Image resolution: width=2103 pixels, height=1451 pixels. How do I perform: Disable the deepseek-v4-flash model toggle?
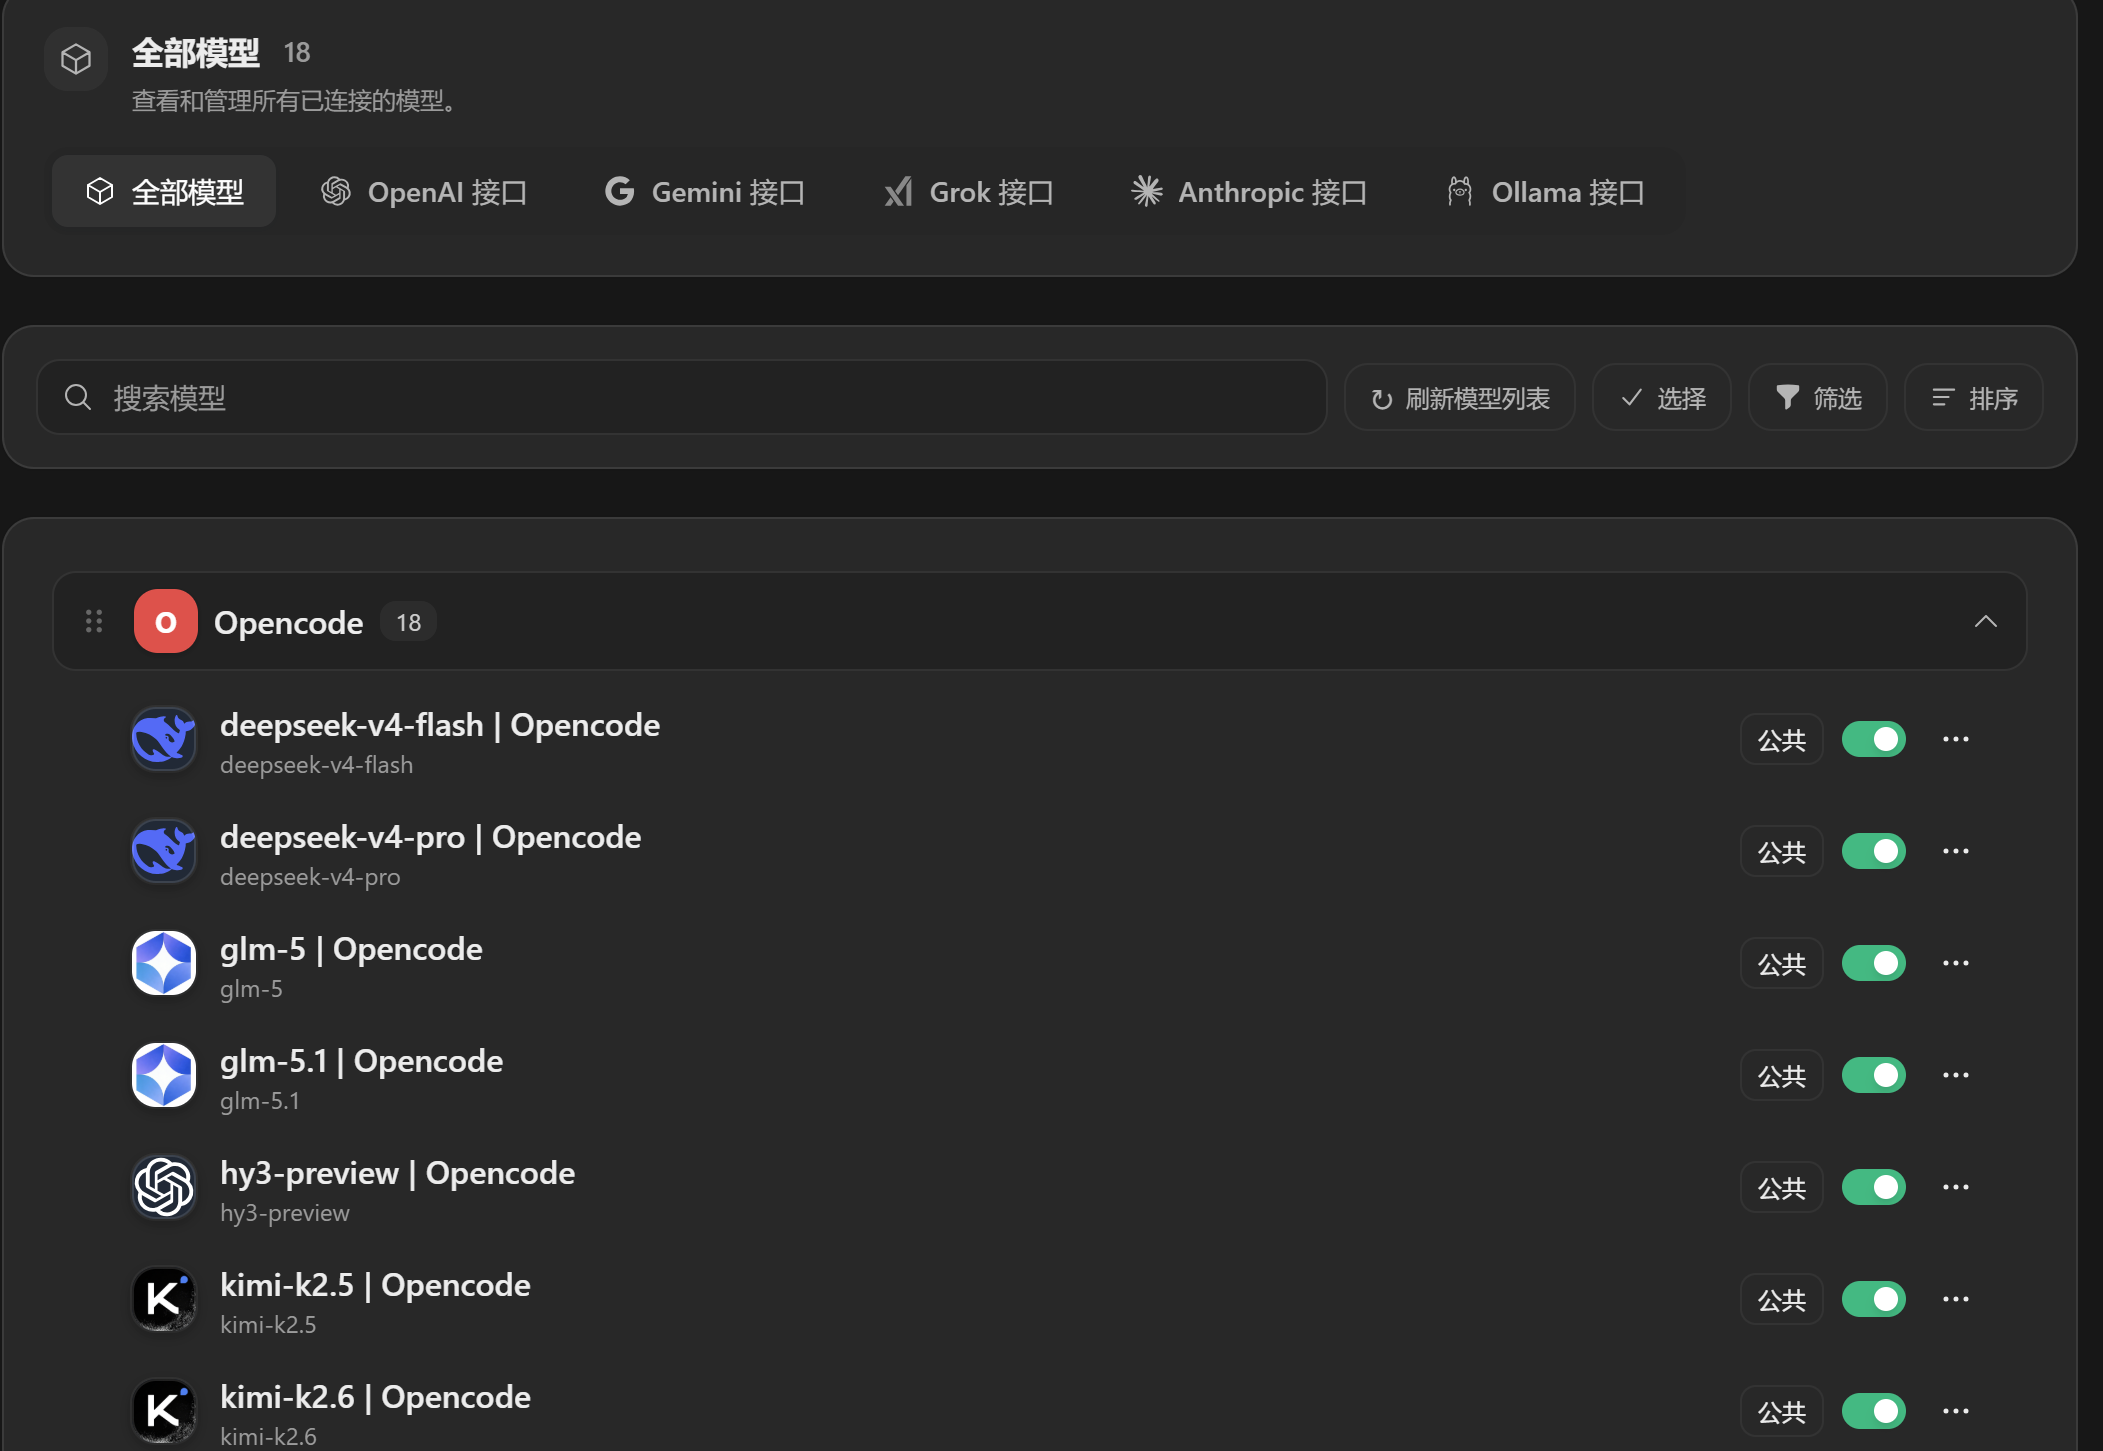(1874, 739)
